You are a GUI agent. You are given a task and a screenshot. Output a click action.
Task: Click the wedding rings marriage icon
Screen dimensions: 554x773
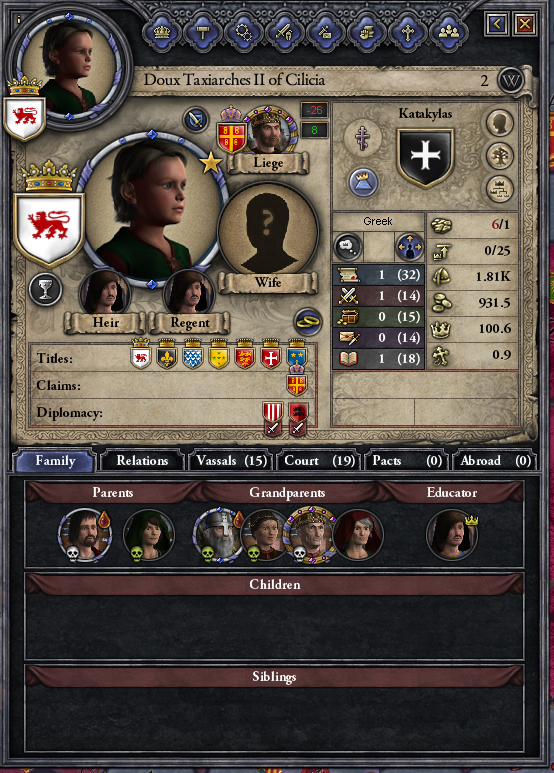(308, 322)
